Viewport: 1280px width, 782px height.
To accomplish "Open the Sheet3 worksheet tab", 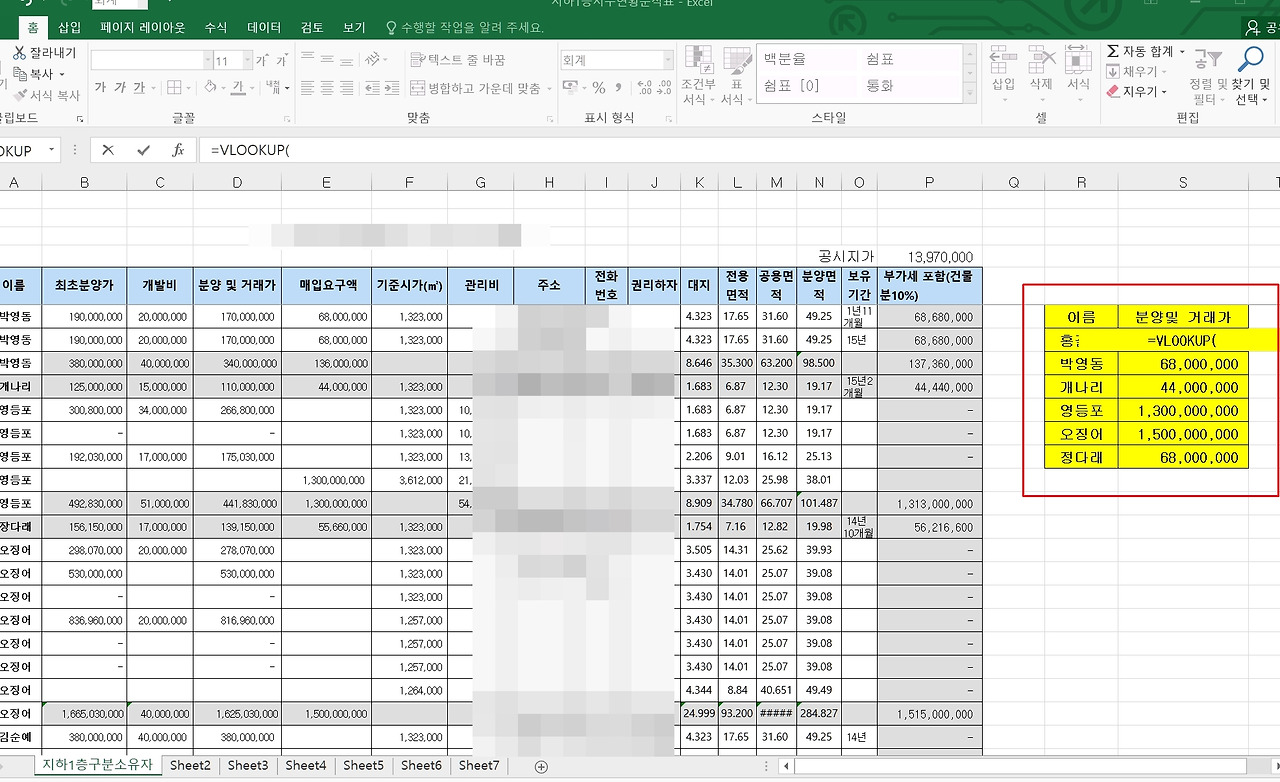I will click(248, 766).
